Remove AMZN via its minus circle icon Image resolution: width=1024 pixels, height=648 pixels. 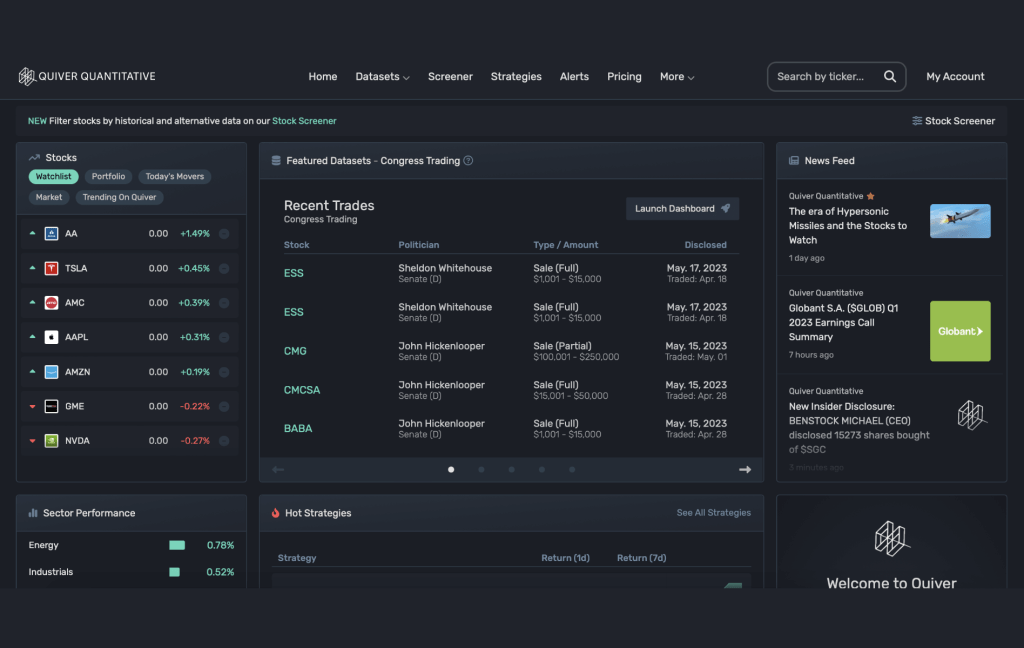coord(224,372)
